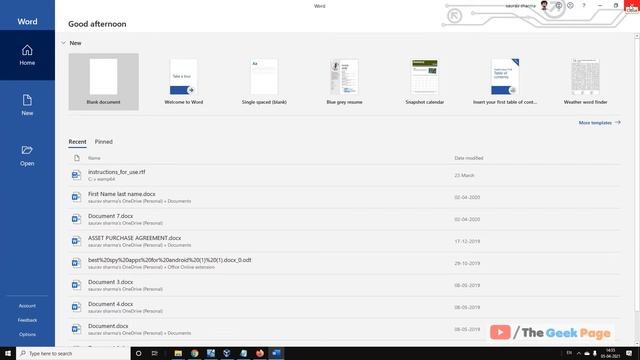Click file icon of Document 4.docx
Image resolution: width=640 pixels, height=360 pixels.
pyautogui.click(x=76, y=308)
